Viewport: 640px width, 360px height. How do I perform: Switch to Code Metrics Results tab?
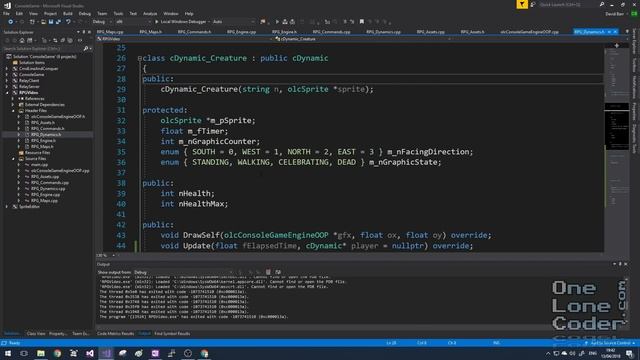tap(116, 334)
